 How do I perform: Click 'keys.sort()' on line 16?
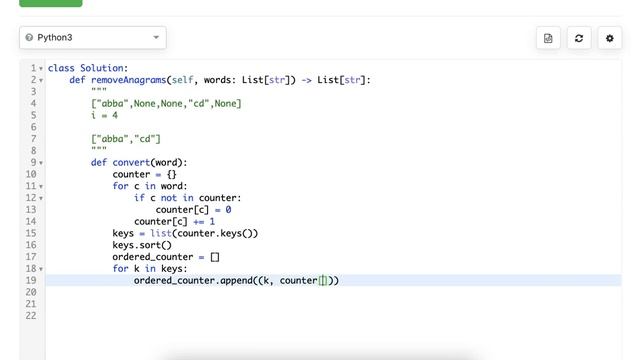tap(142, 245)
